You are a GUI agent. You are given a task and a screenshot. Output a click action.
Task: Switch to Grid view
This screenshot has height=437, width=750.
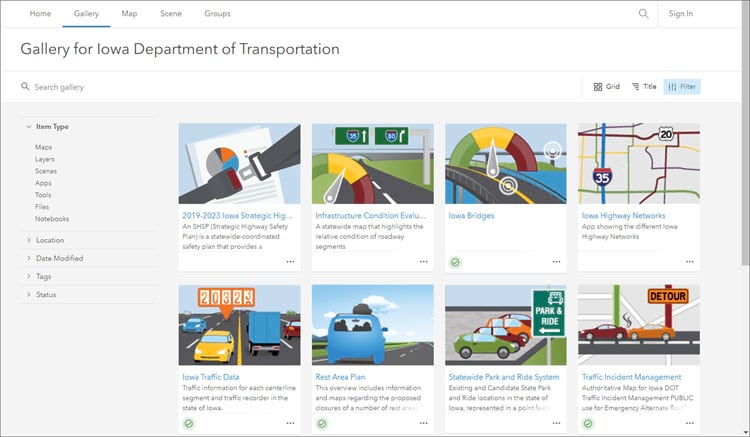pyautogui.click(x=607, y=87)
